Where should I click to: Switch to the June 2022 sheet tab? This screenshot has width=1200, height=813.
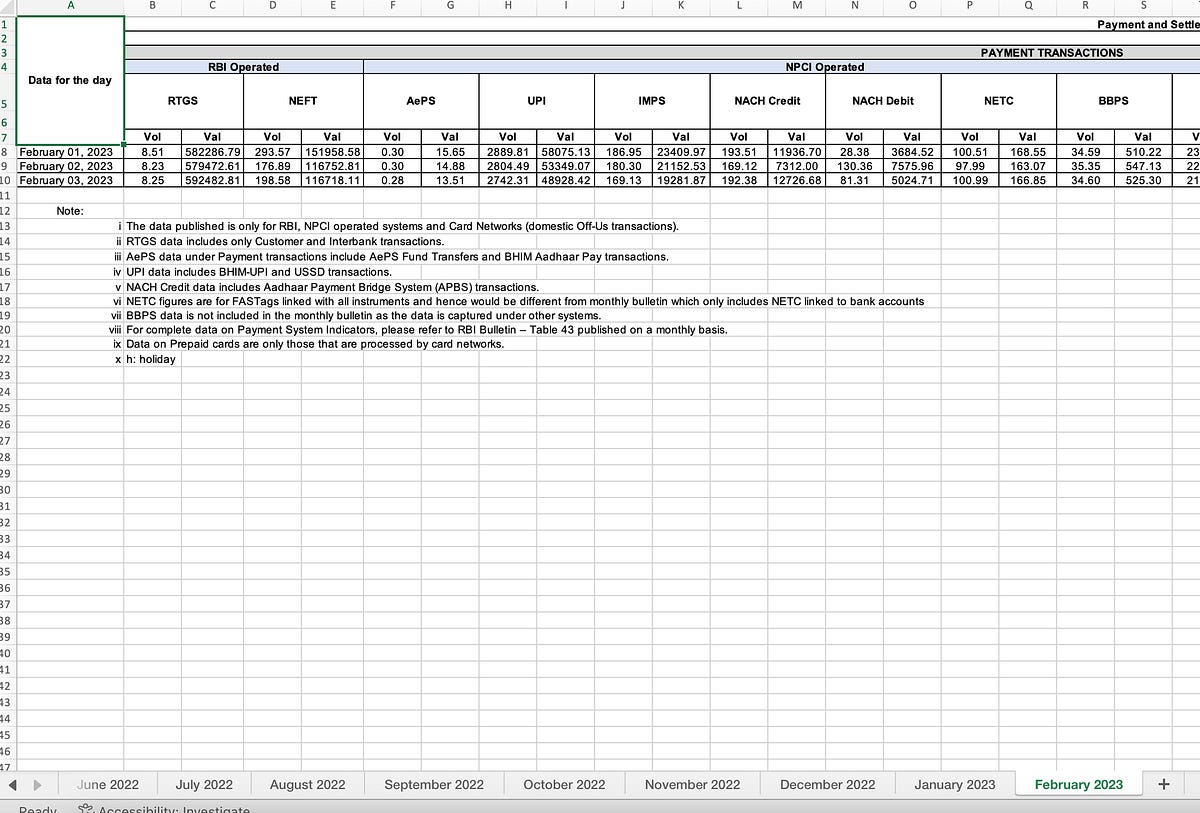[108, 784]
